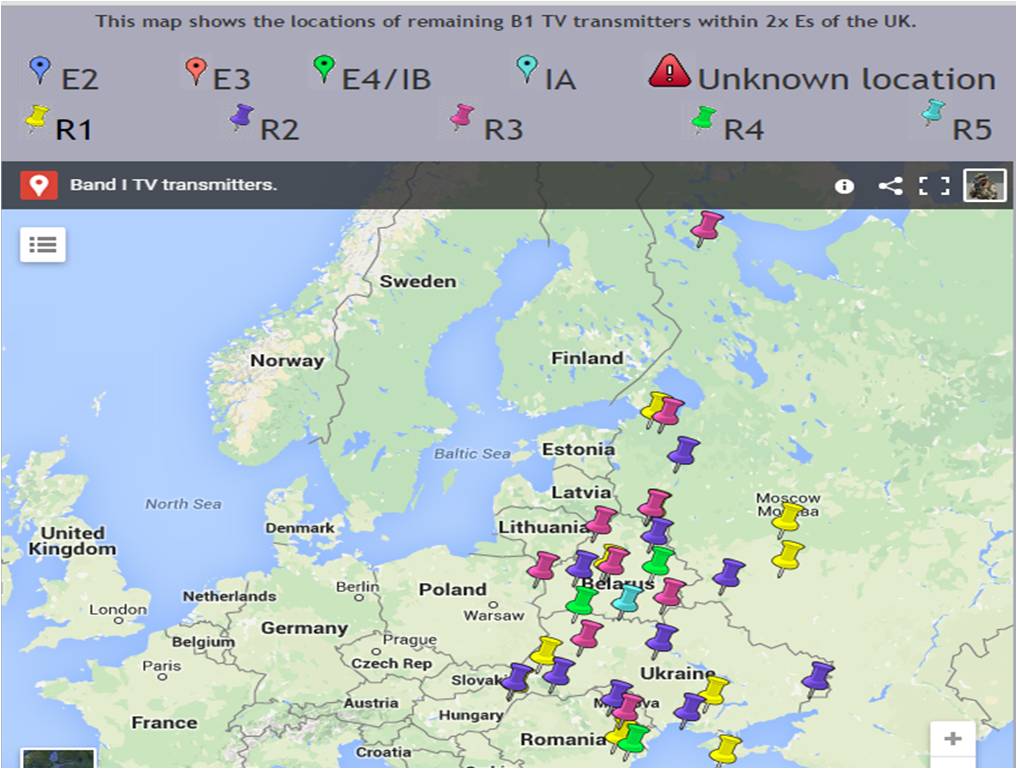This screenshot has height=769, width=1017.
Task: Select the purple pushpin in far eastern Ukraine
Action: [817, 678]
